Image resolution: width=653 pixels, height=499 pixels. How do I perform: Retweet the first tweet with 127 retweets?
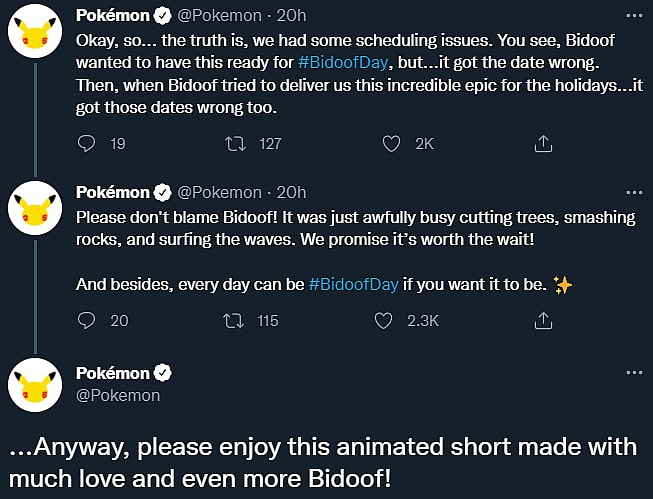click(x=237, y=144)
